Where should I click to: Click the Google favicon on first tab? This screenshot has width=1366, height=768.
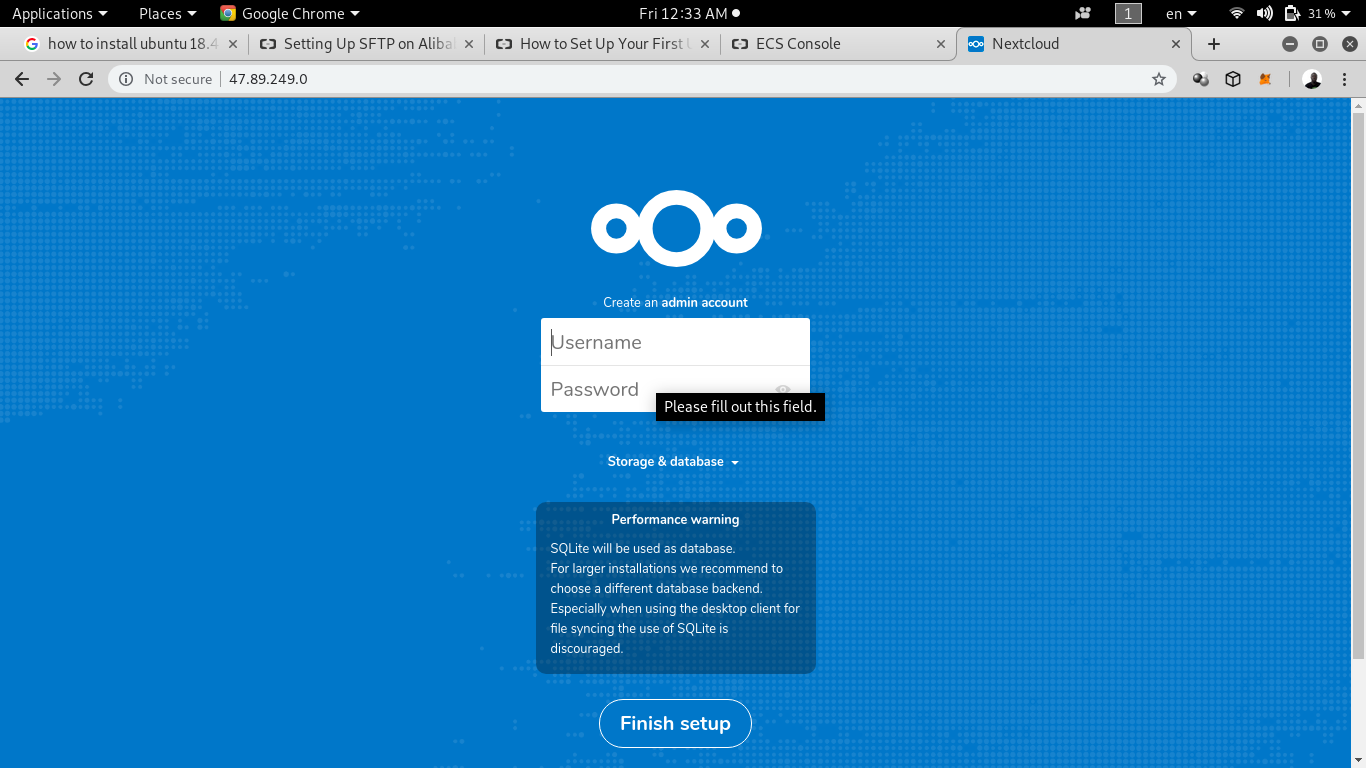pos(32,44)
